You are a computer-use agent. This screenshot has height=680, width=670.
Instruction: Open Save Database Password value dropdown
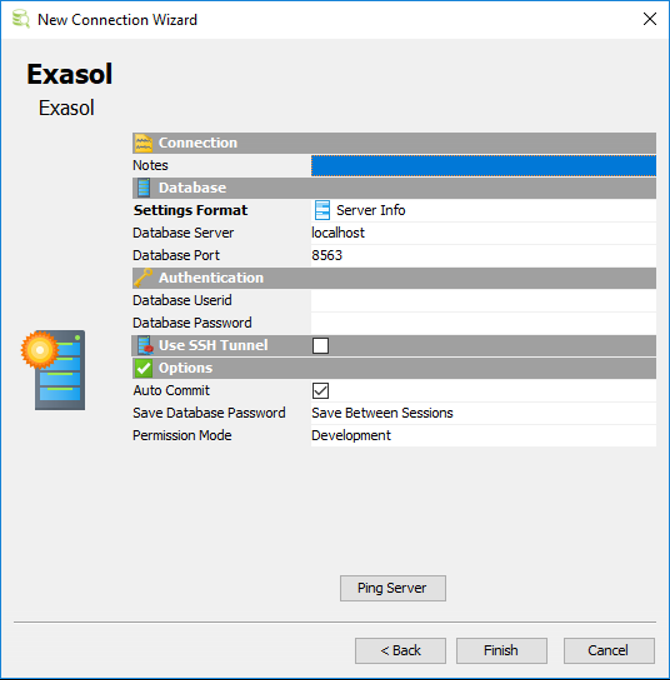[483, 413]
